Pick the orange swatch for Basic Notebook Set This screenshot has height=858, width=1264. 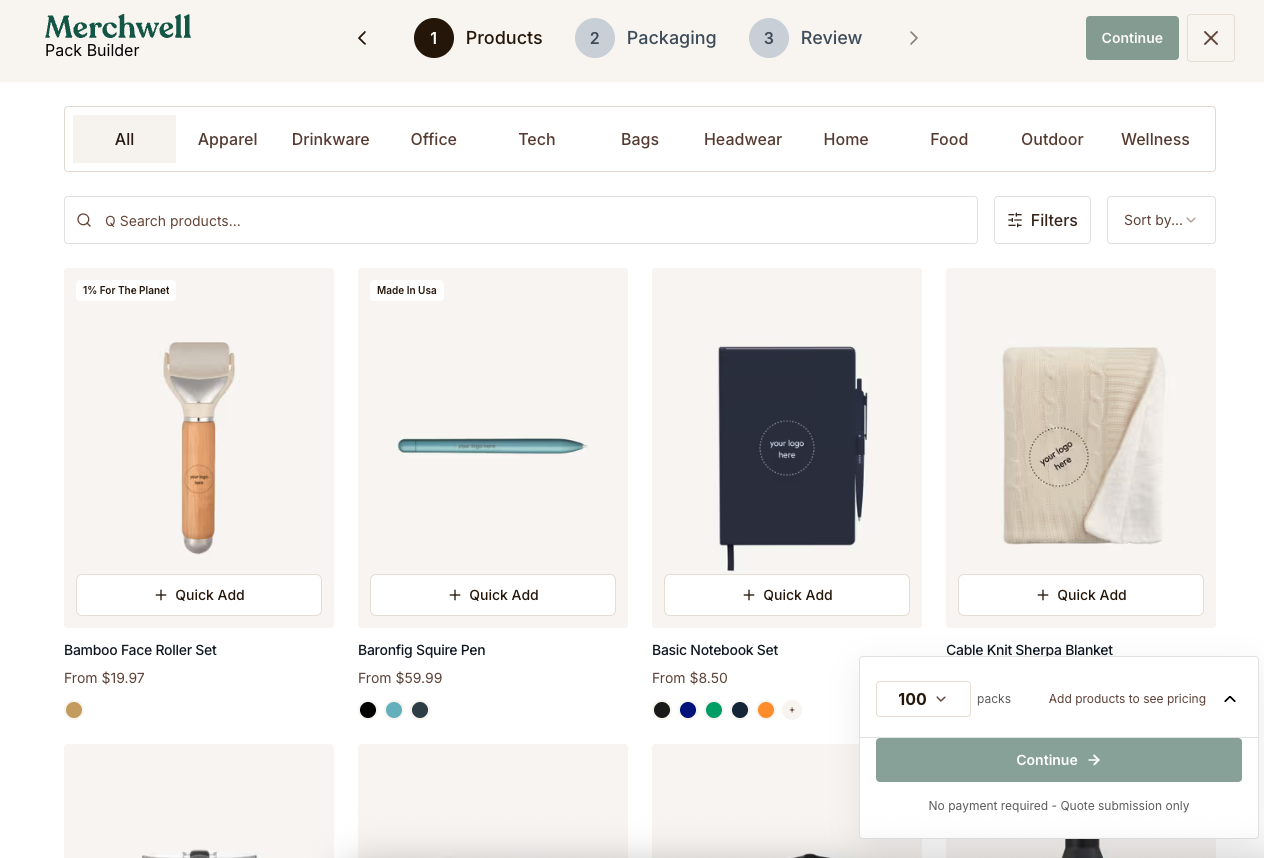click(x=766, y=710)
